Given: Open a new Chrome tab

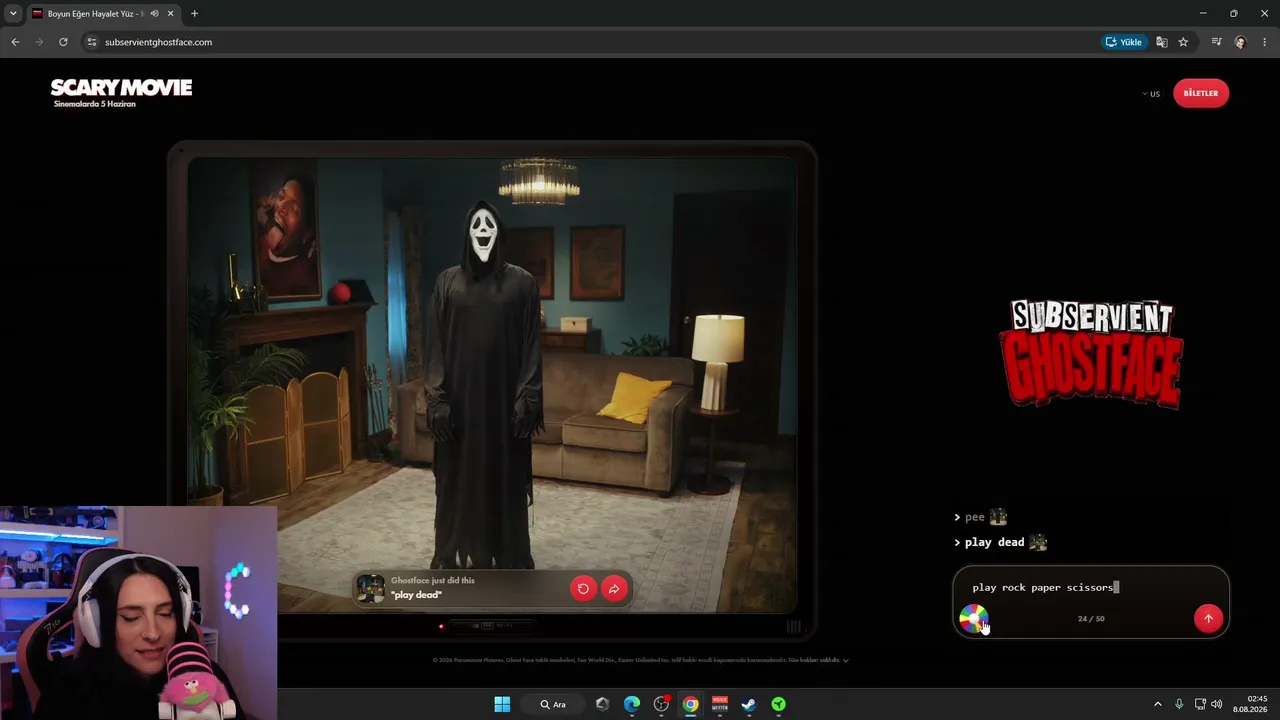Looking at the screenshot, I should (x=194, y=14).
